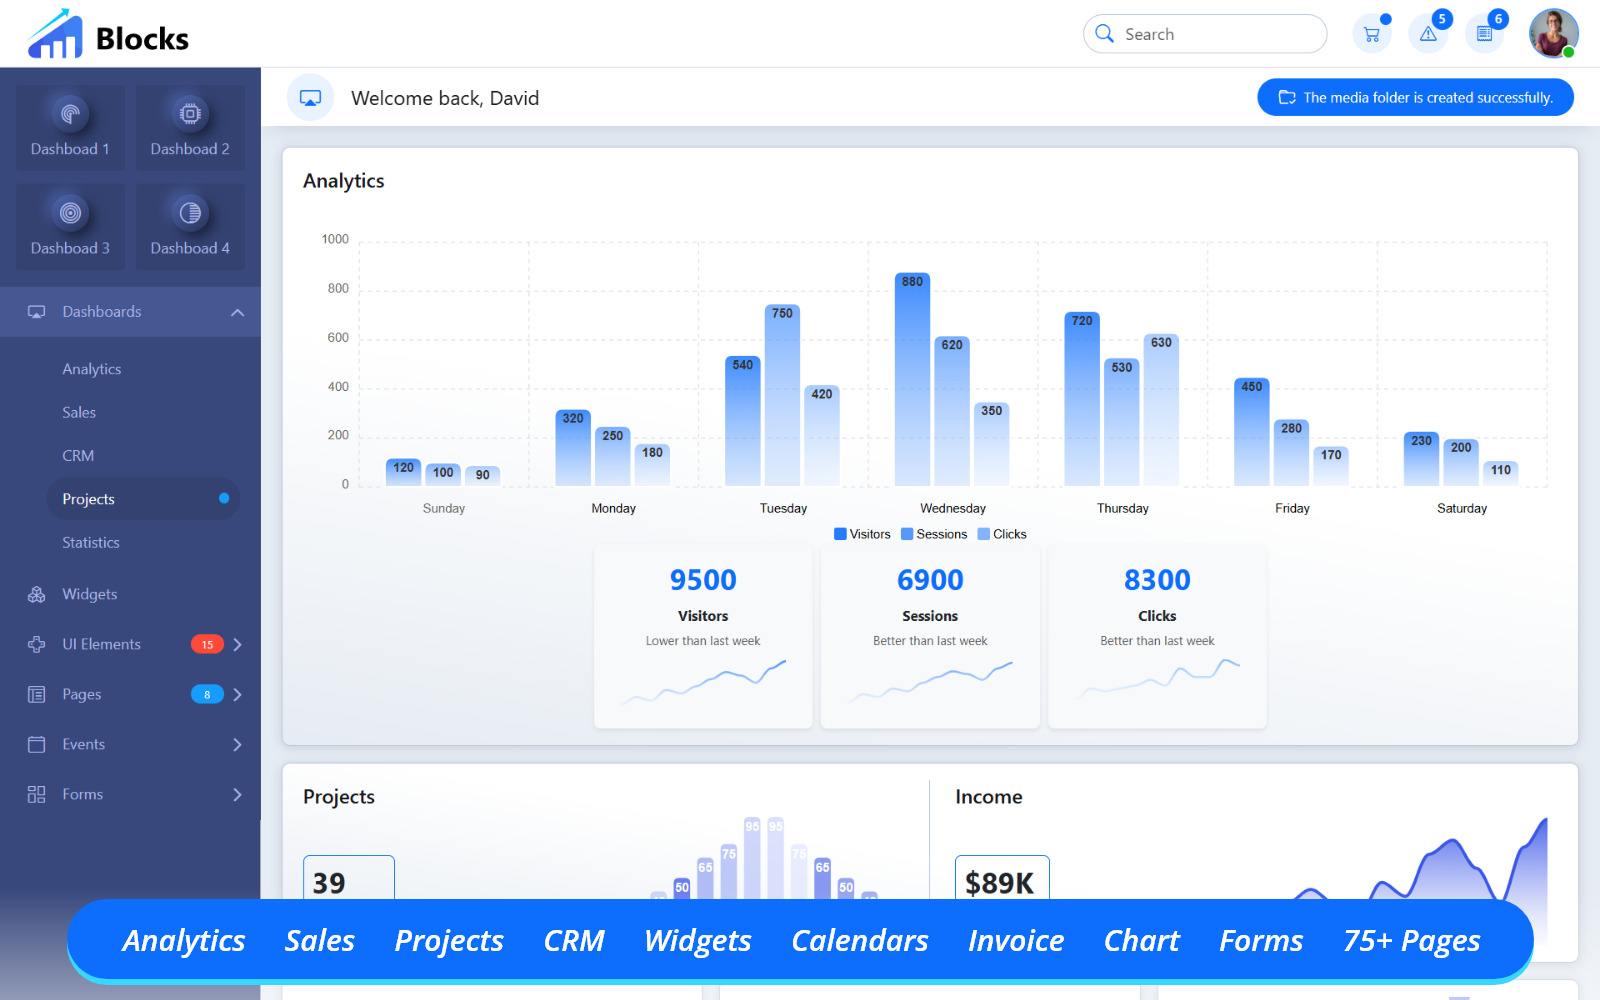
Task: Open tasks list icon with badge 6
Action: [x=1485, y=33]
